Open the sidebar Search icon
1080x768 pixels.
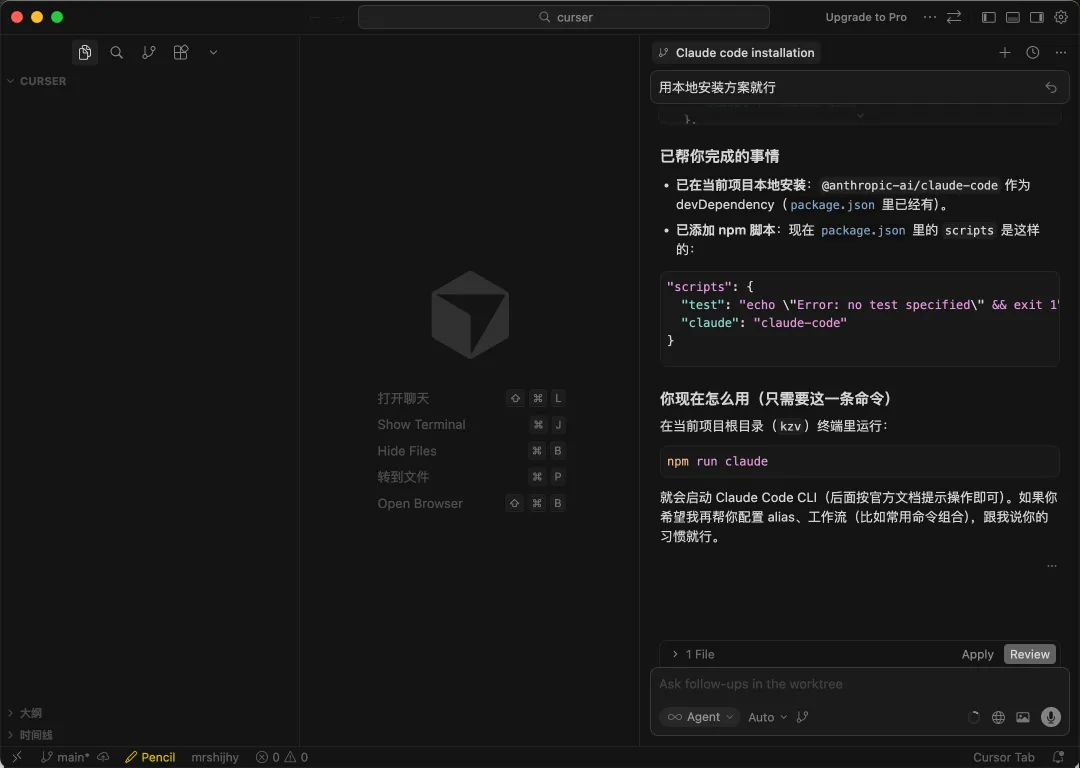coord(116,52)
